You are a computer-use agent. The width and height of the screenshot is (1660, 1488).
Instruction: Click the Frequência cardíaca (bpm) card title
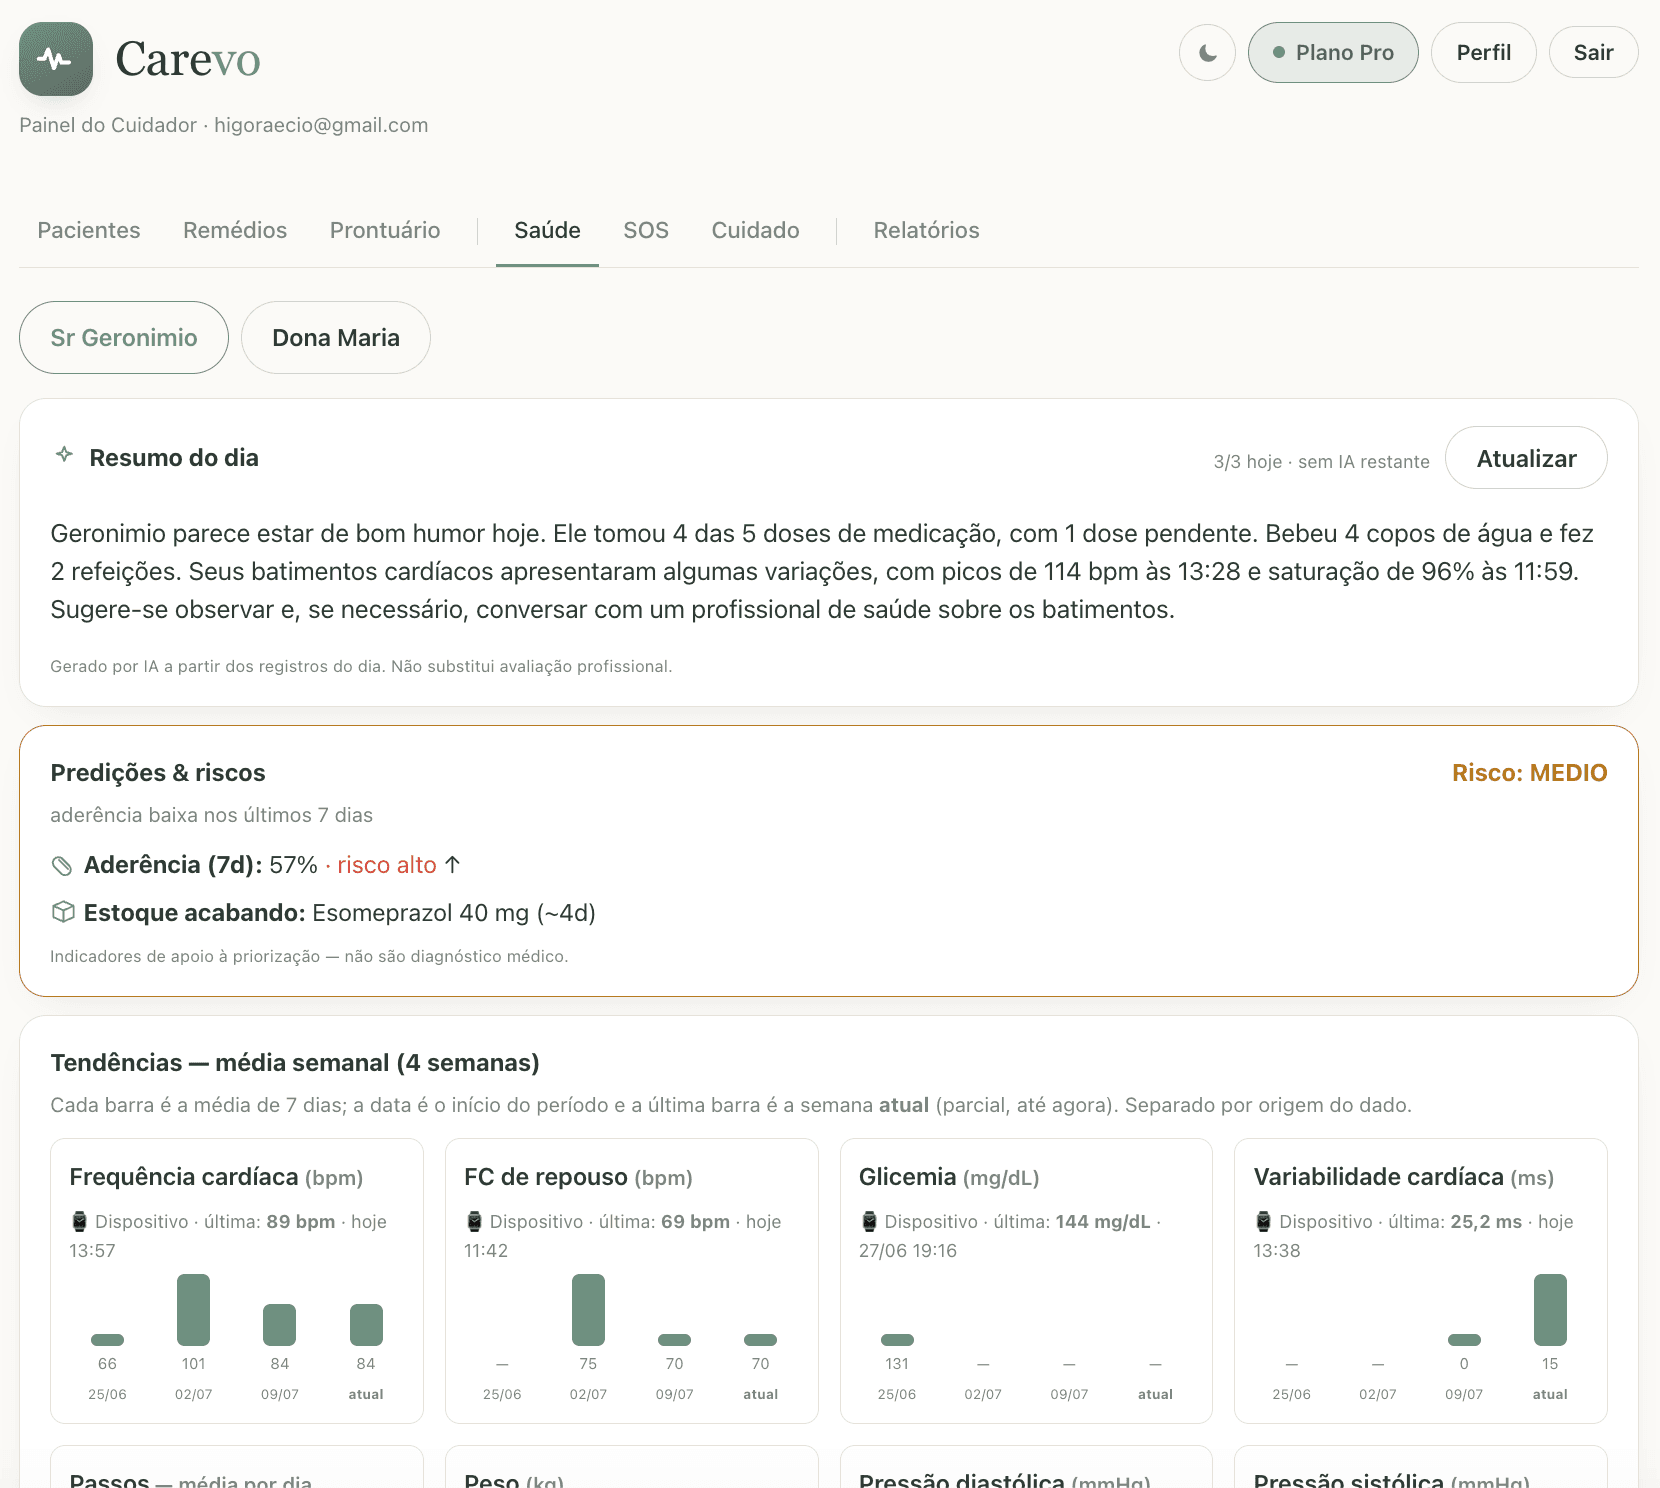tap(216, 1177)
